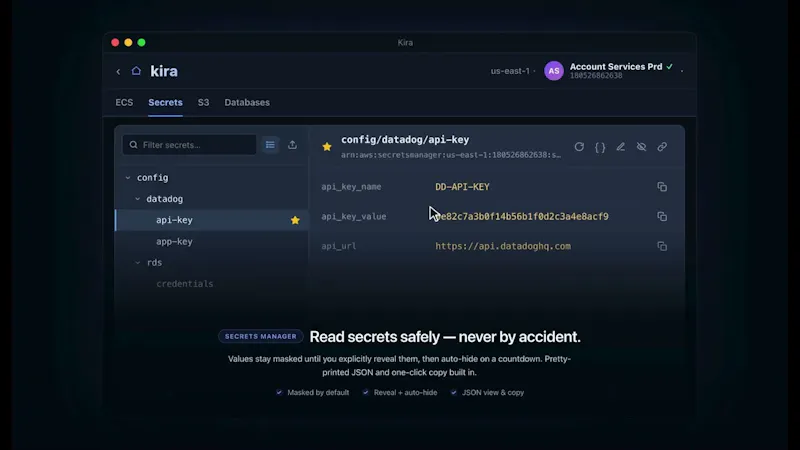
Task: Collapse the rds folder
Action: point(137,263)
